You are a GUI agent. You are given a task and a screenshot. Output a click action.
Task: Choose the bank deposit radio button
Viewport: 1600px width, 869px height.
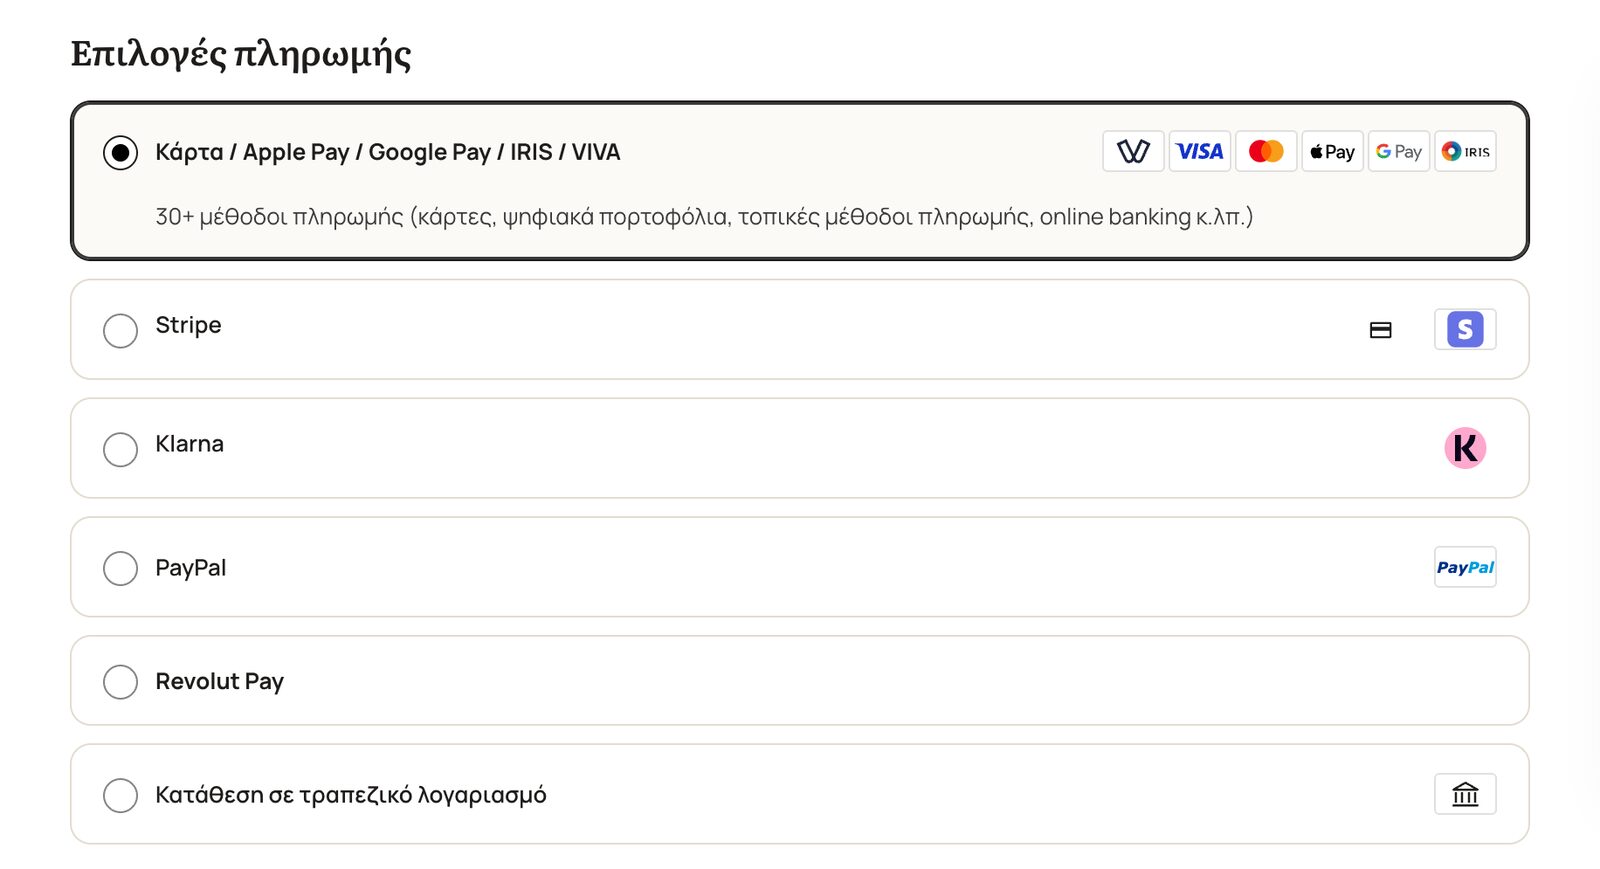(120, 796)
